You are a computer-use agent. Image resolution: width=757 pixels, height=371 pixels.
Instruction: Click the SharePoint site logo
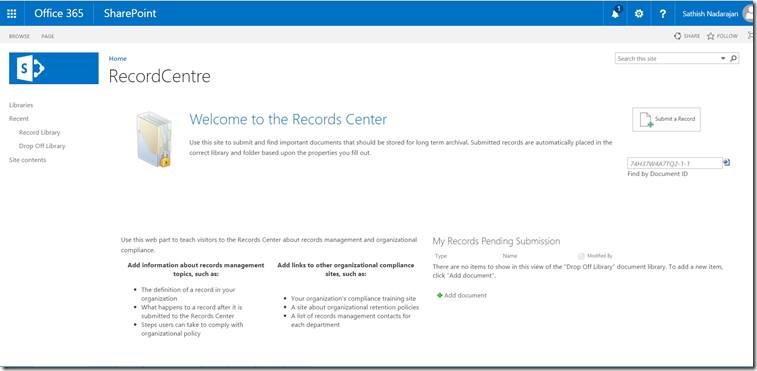(x=54, y=68)
